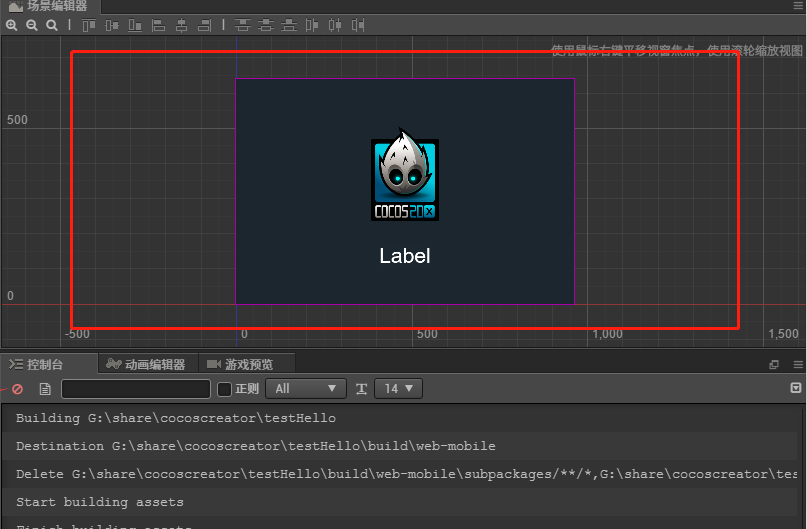Screen dimensions: 807x529
Task: Align selected nodes to right edge
Action: pos(205,25)
